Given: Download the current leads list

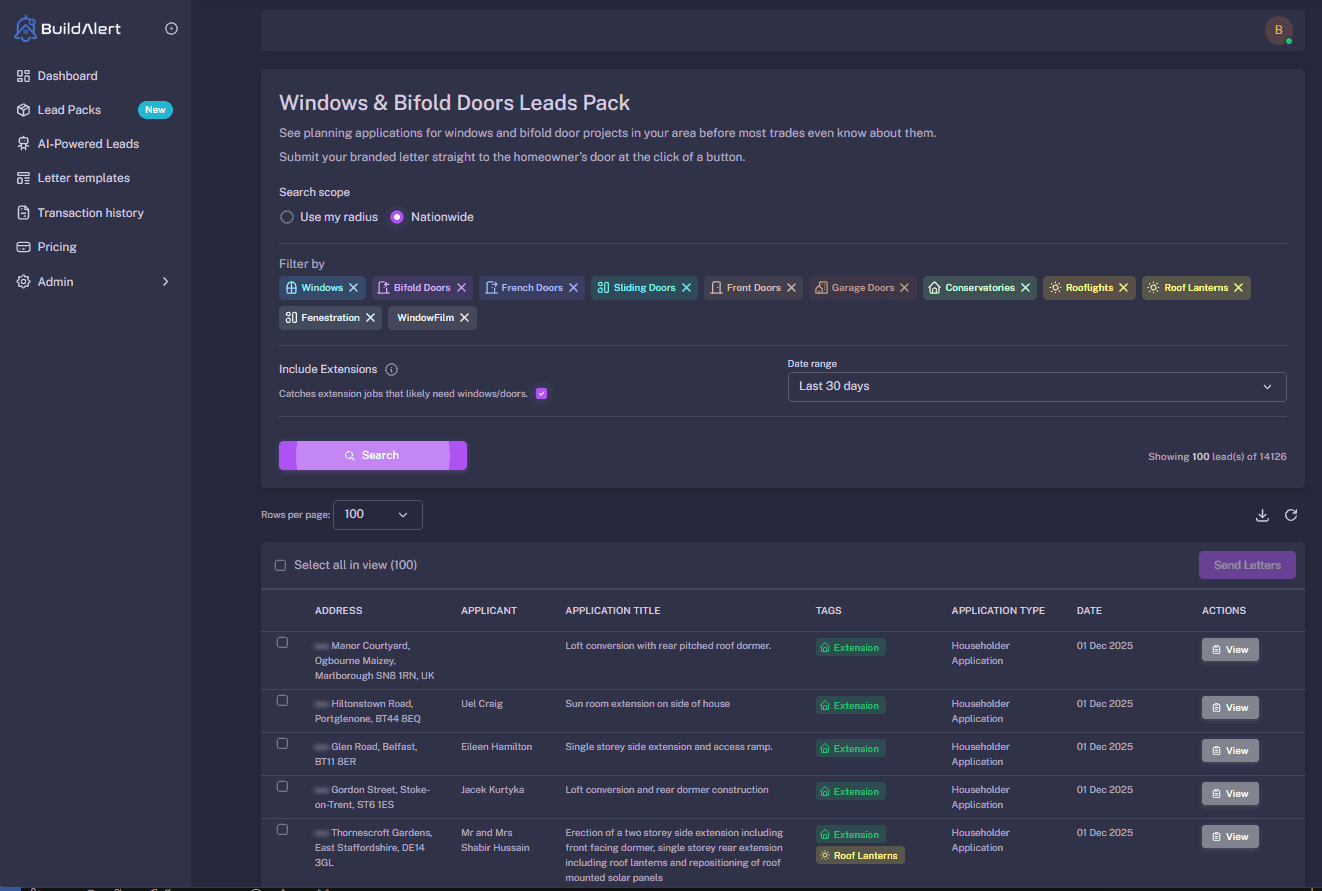Looking at the screenshot, I should (x=1262, y=514).
